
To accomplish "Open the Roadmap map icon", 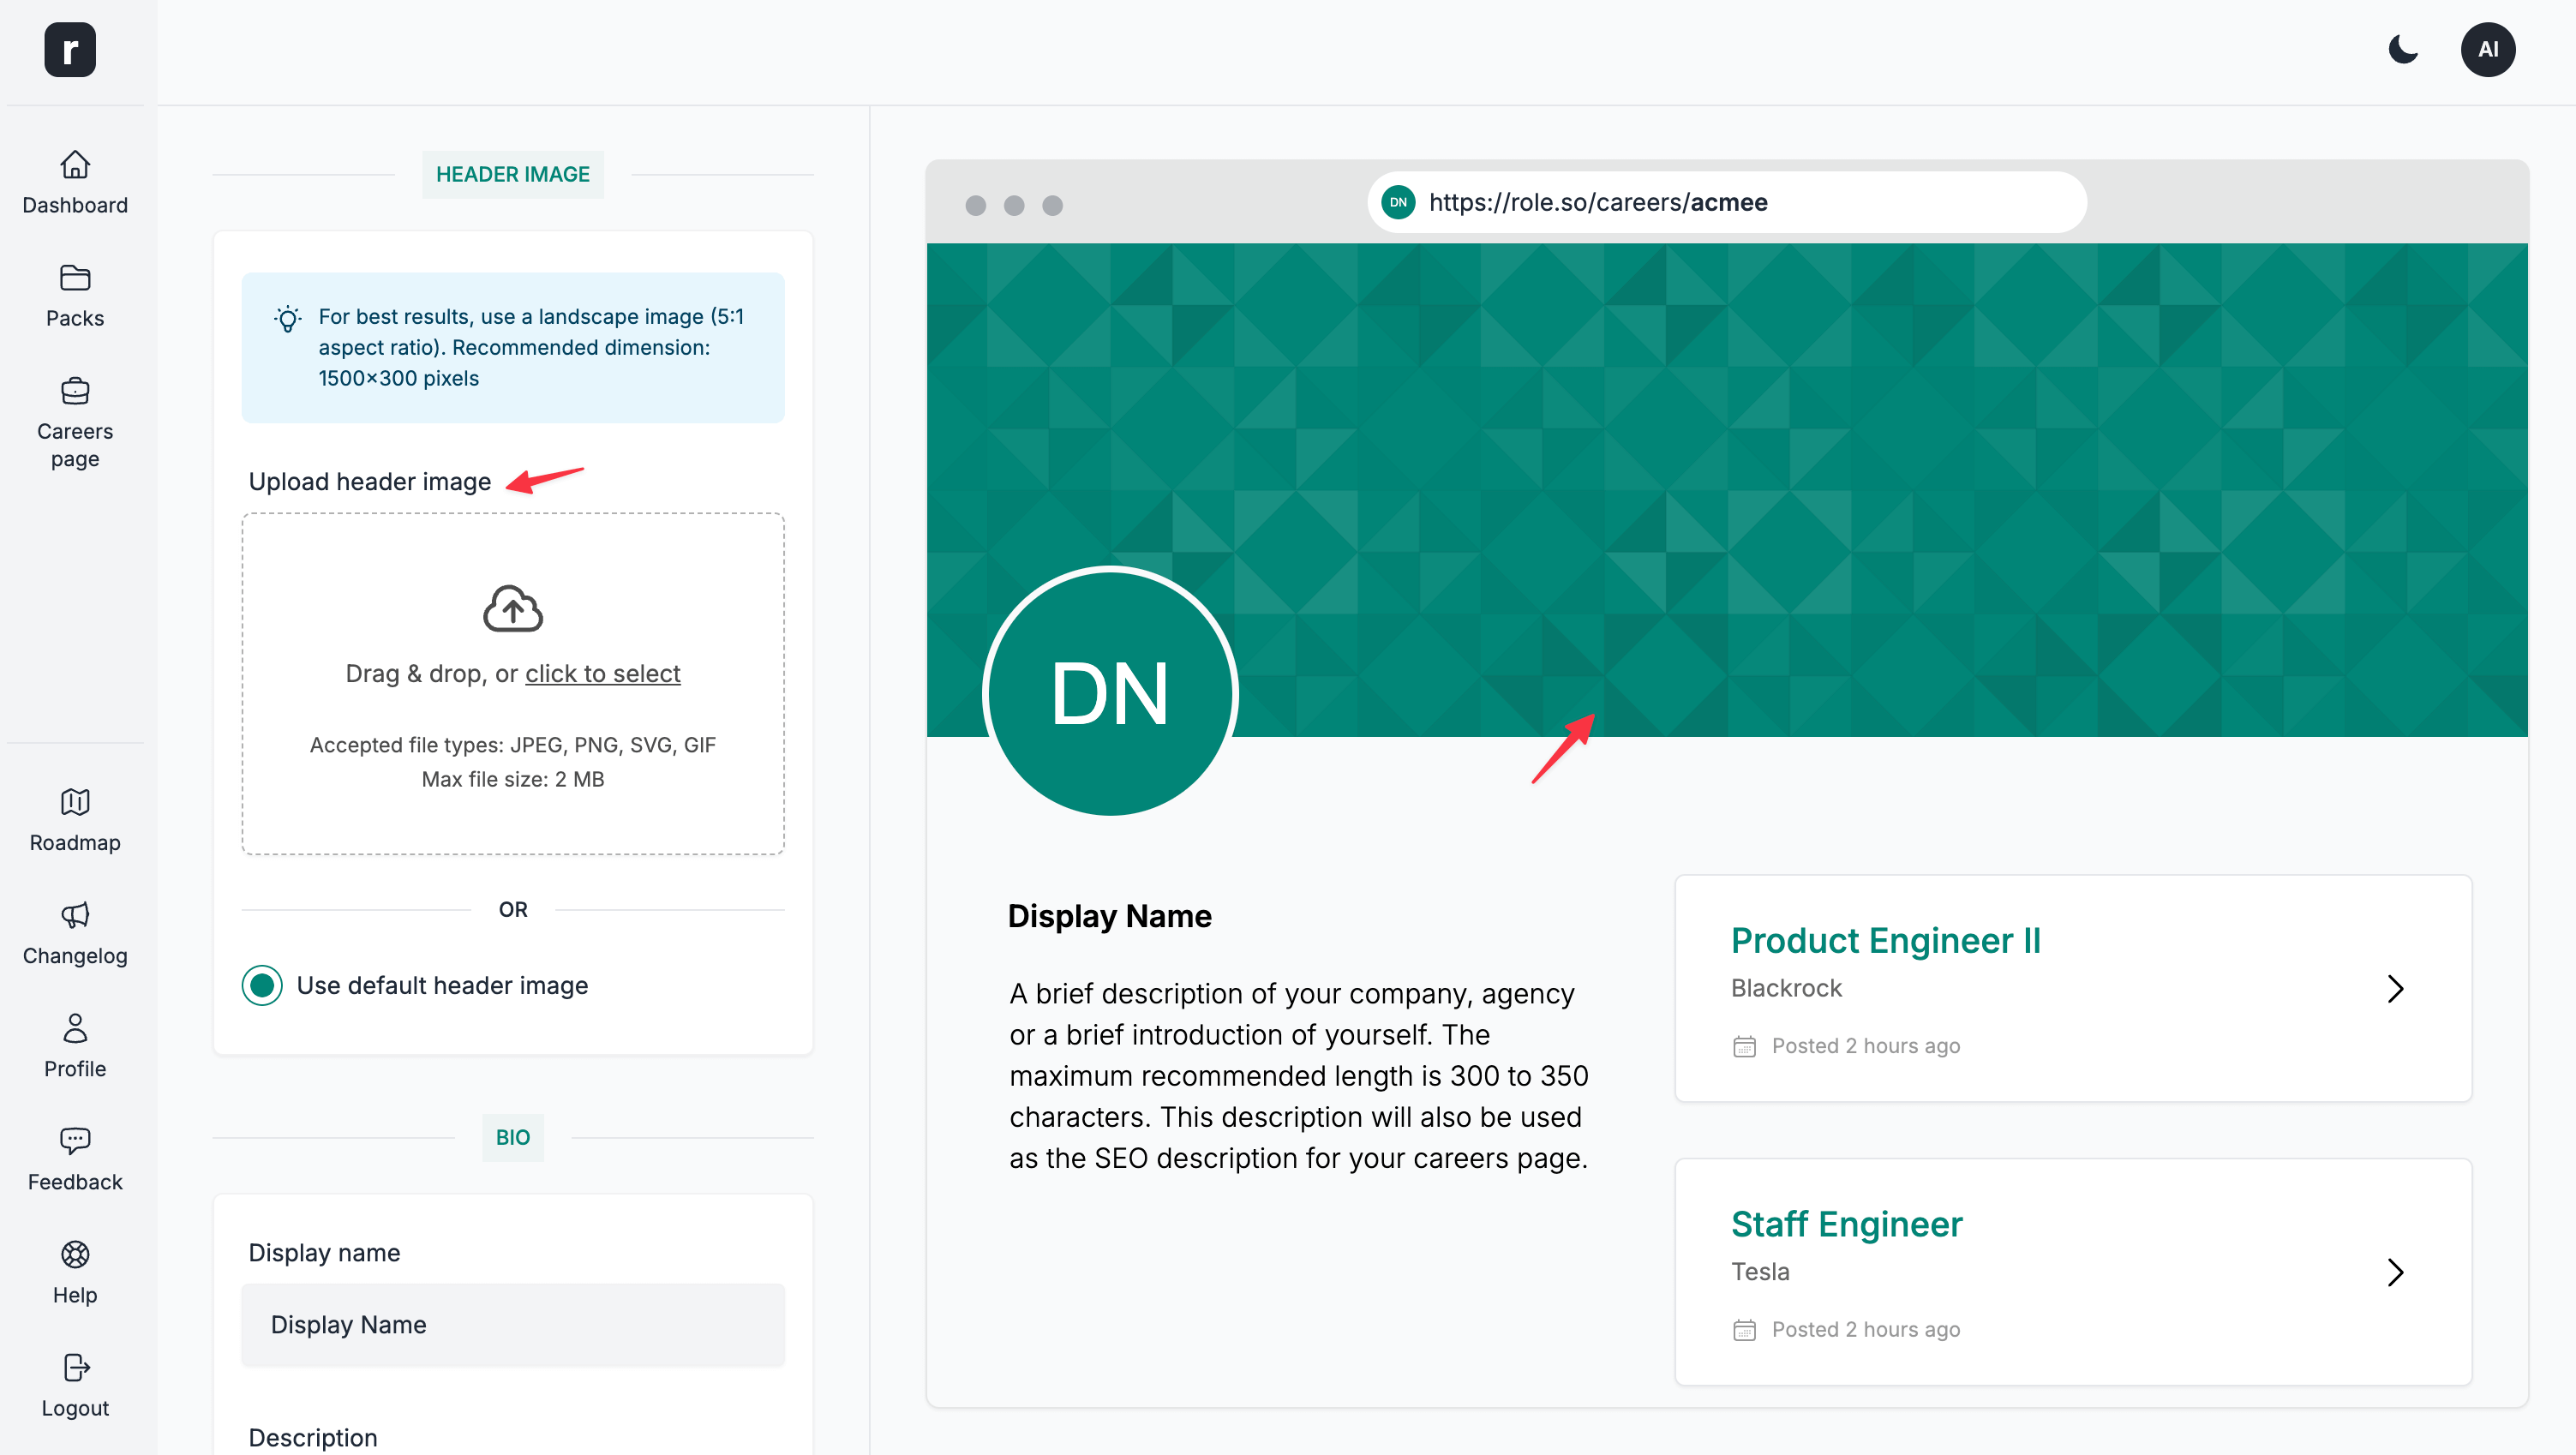I will [75, 802].
